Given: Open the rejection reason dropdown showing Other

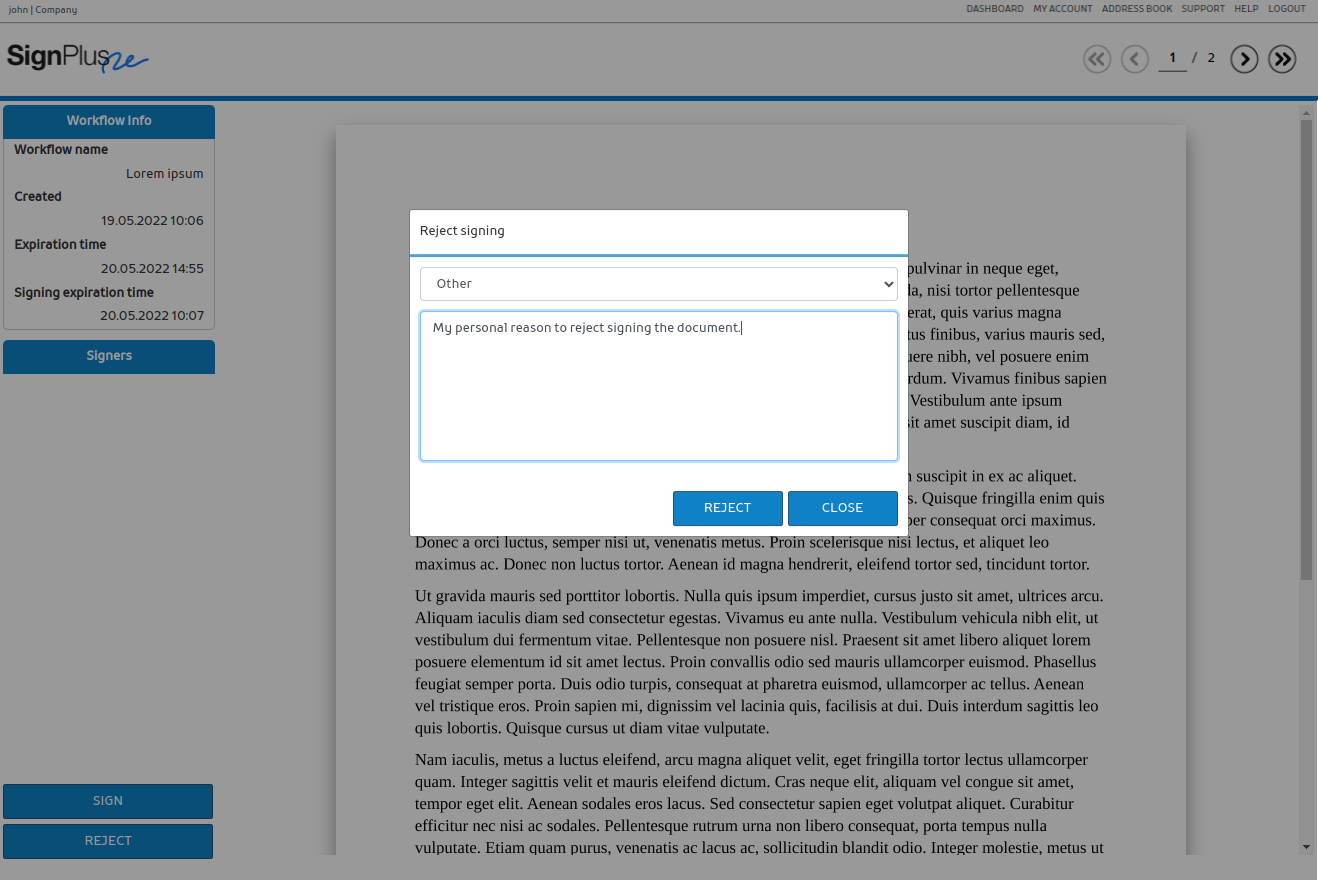Looking at the screenshot, I should (x=658, y=284).
